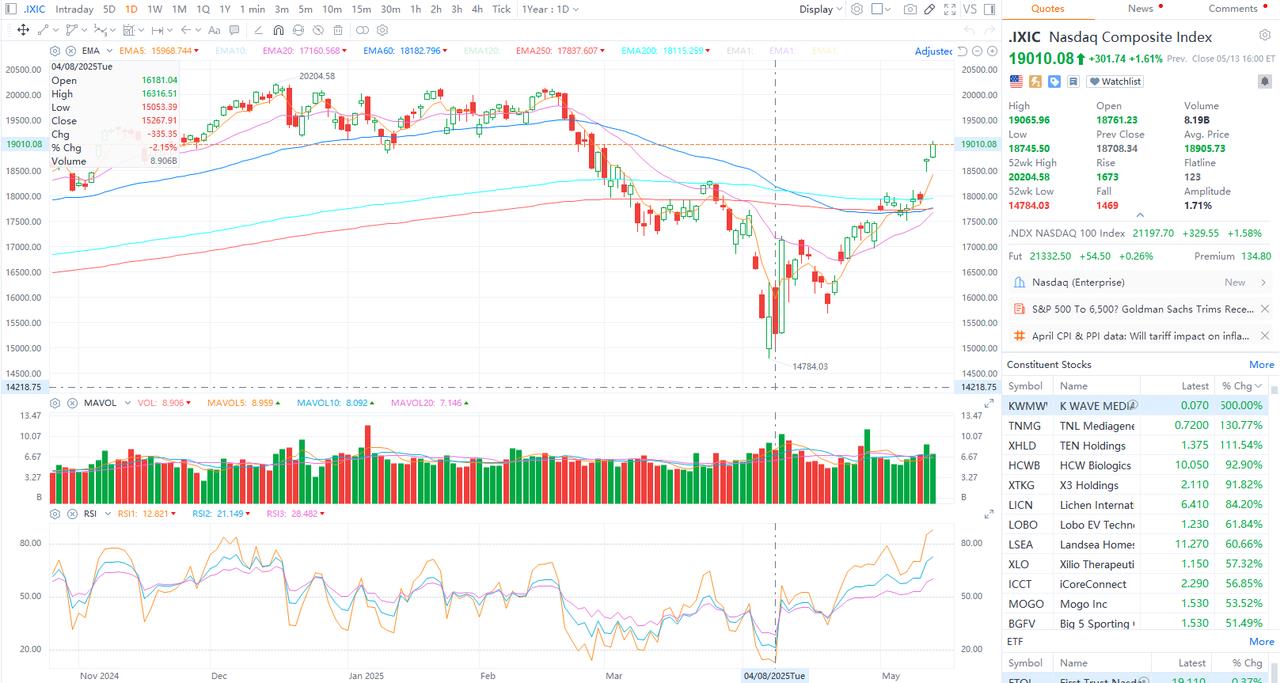Open chart settings gear next to Display
This screenshot has height=683, width=1280.
pos(857,9)
